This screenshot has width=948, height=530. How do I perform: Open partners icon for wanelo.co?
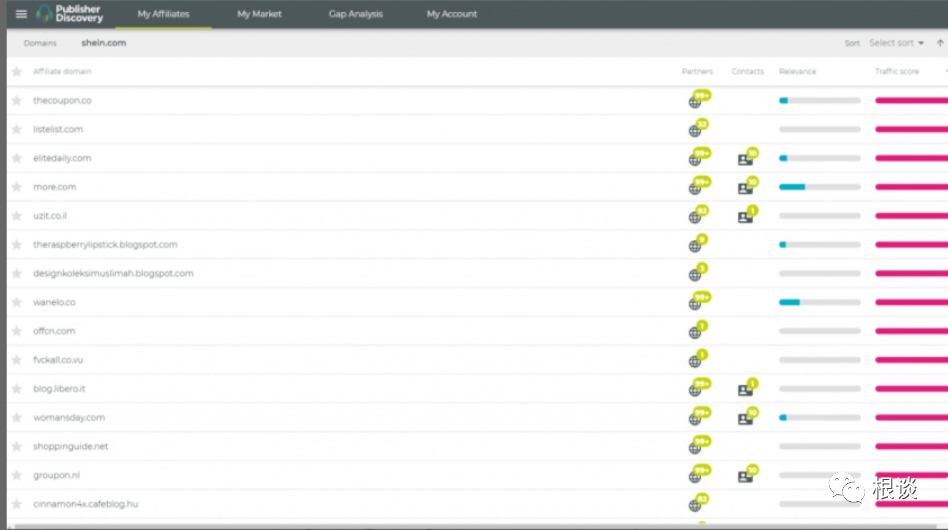[699, 301]
